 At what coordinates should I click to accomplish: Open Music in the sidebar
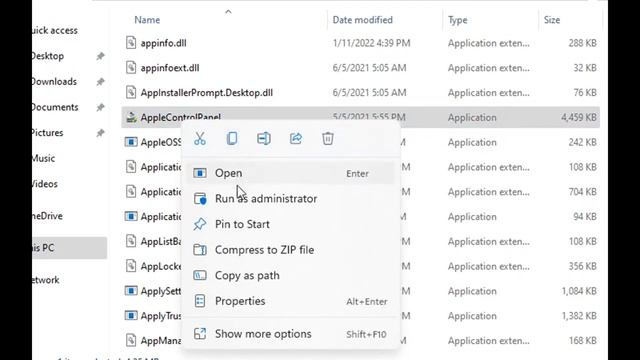pyautogui.click(x=43, y=158)
